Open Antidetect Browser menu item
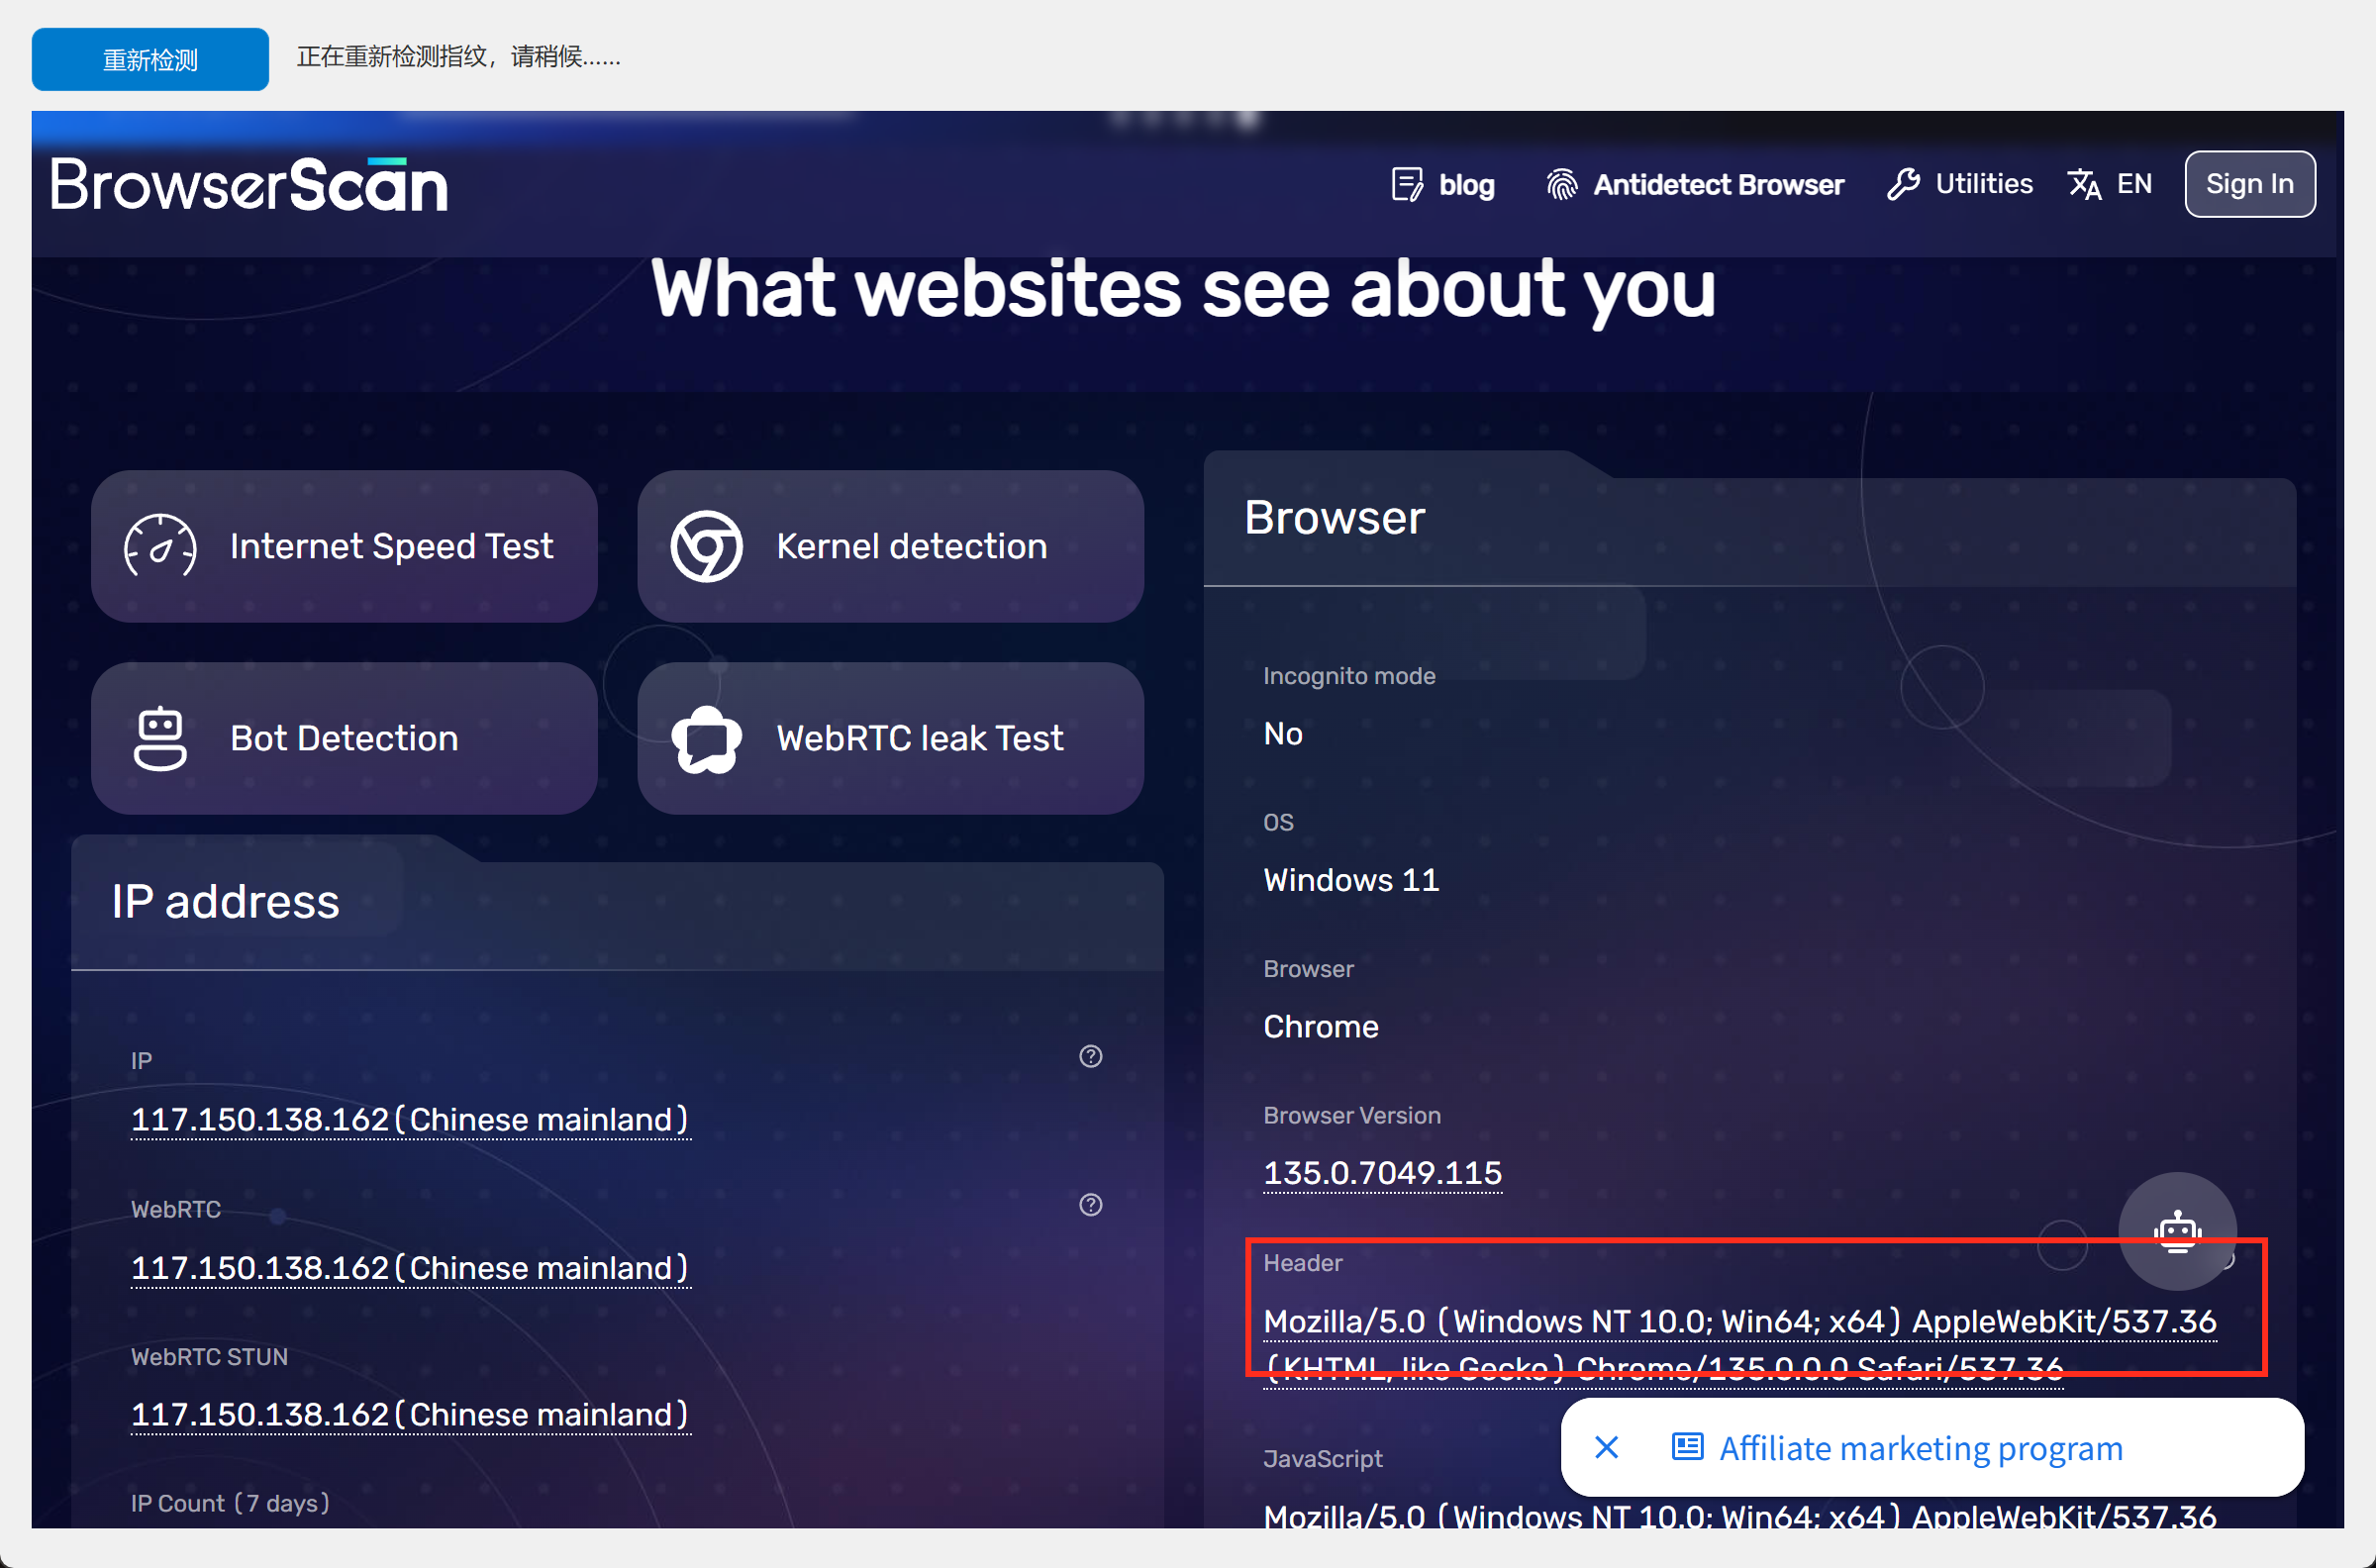 click(x=1718, y=185)
